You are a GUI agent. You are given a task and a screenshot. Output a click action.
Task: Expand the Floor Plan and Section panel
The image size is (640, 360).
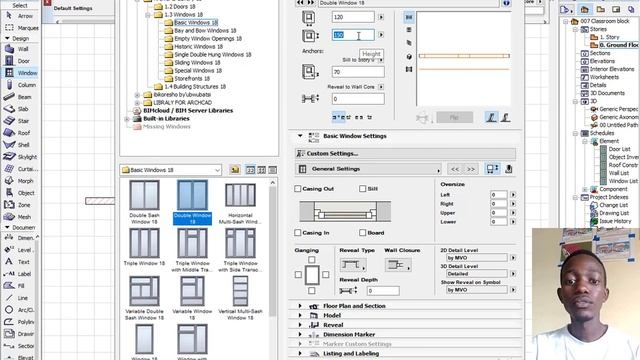coord(300,306)
